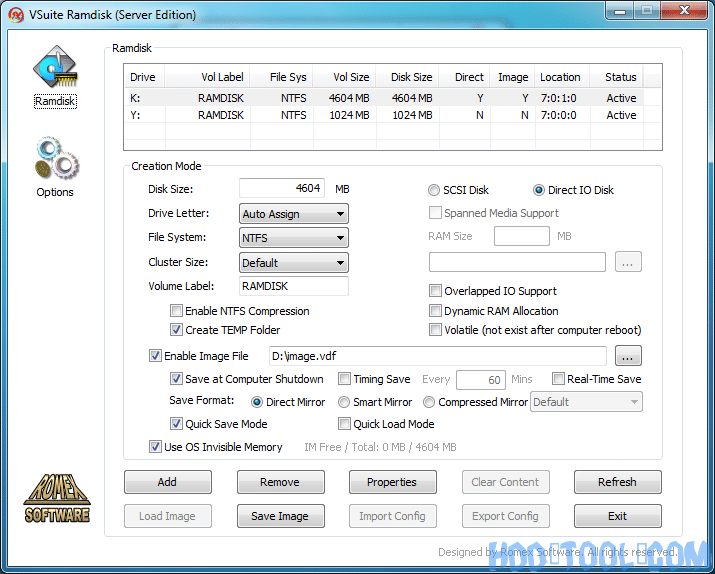The width and height of the screenshot is (715, 574).
Task: Click the Remove button
Action: click(x=280, y=482)
